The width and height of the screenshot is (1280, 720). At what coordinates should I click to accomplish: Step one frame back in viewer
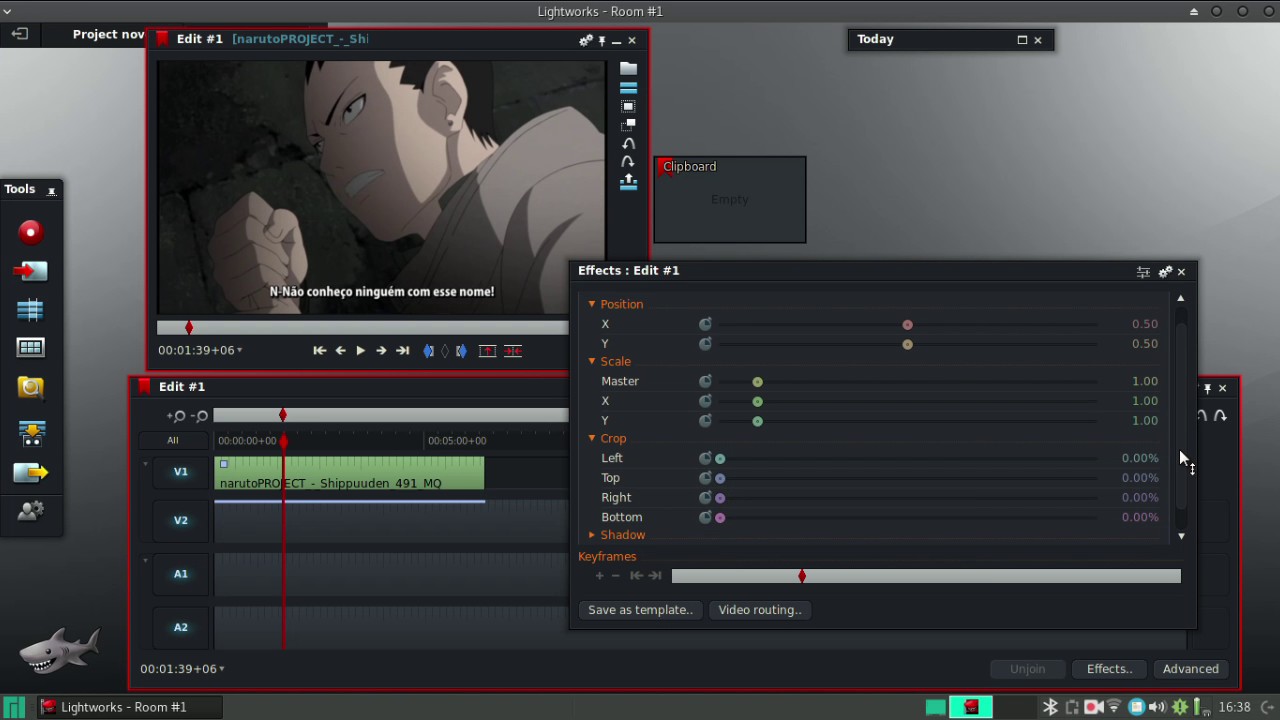(340, 351)
